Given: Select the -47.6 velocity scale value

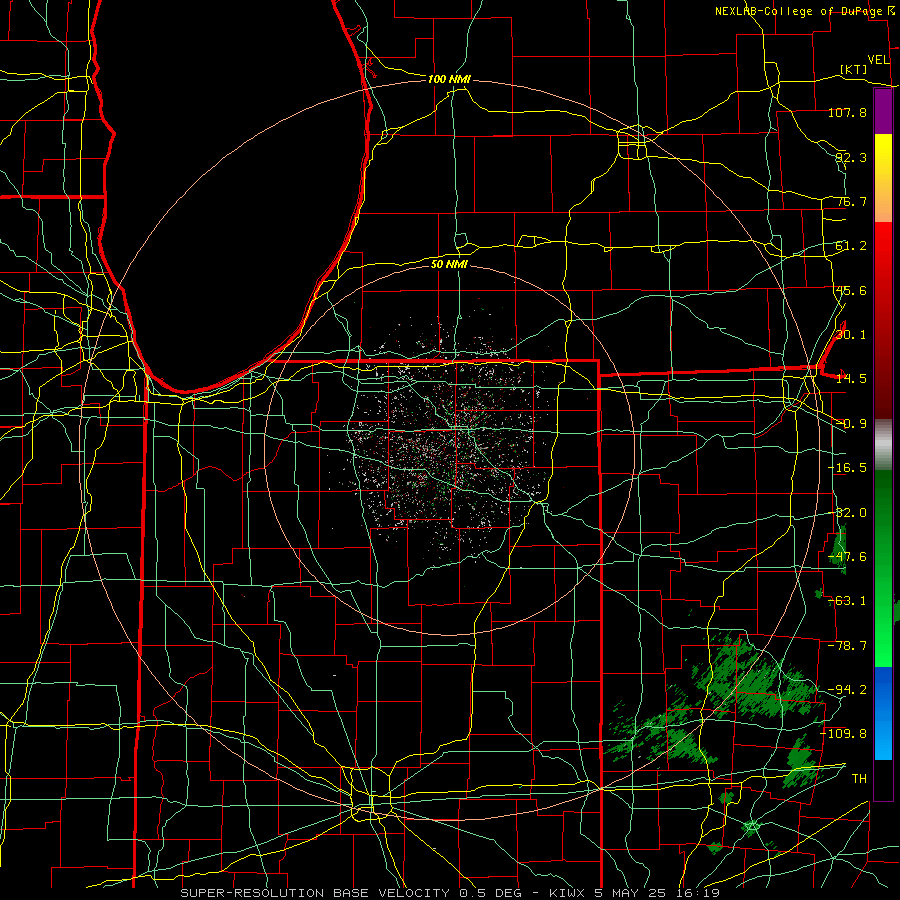Looking at the screenshot, I should pos(847,557).
